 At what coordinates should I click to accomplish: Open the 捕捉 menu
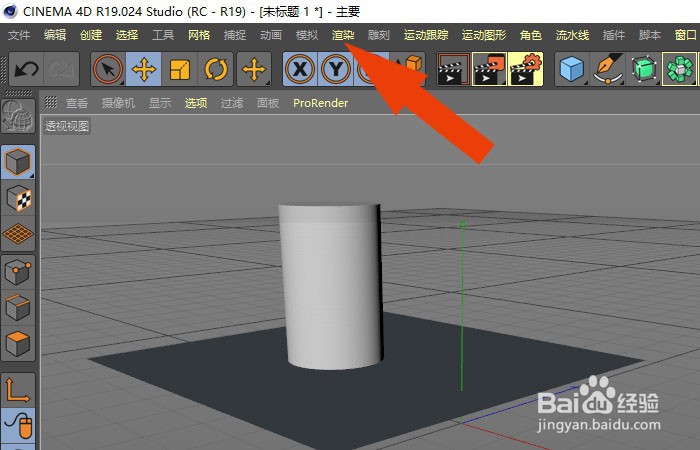point(235,35)
